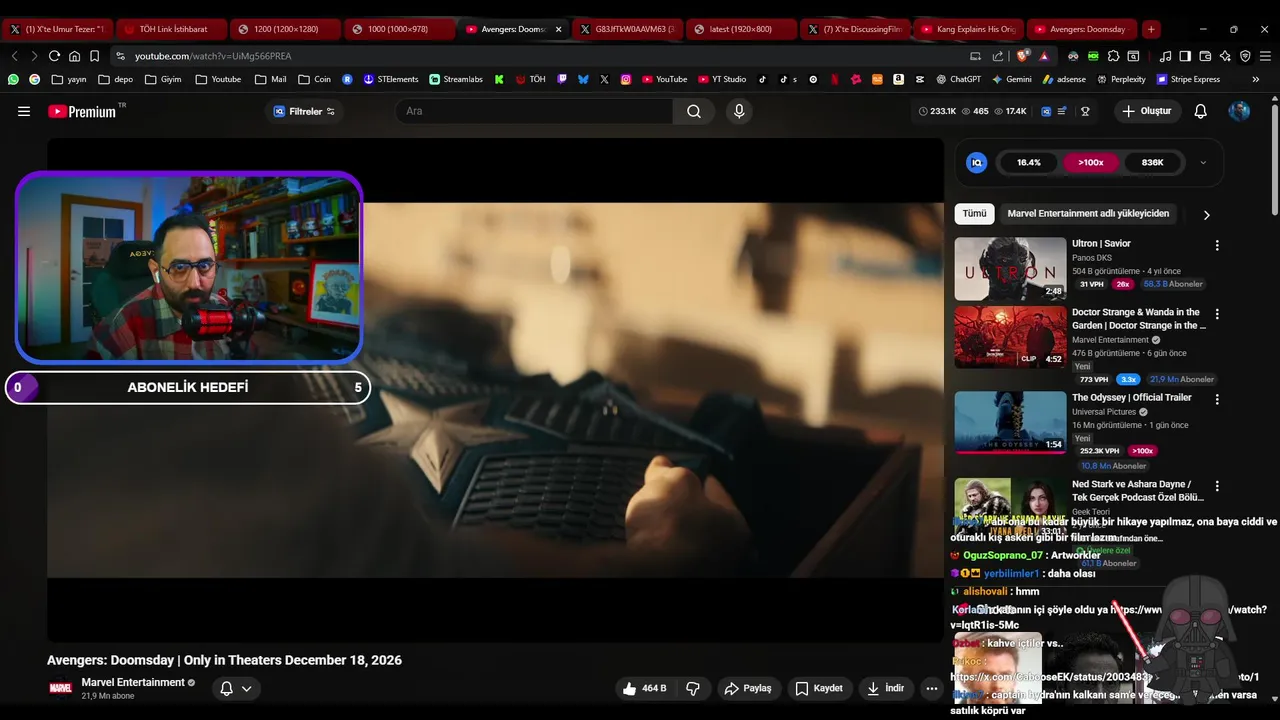Open Instagram bookmark icon
Viewport: 1280px width, 720px height.
pos(626,79)
